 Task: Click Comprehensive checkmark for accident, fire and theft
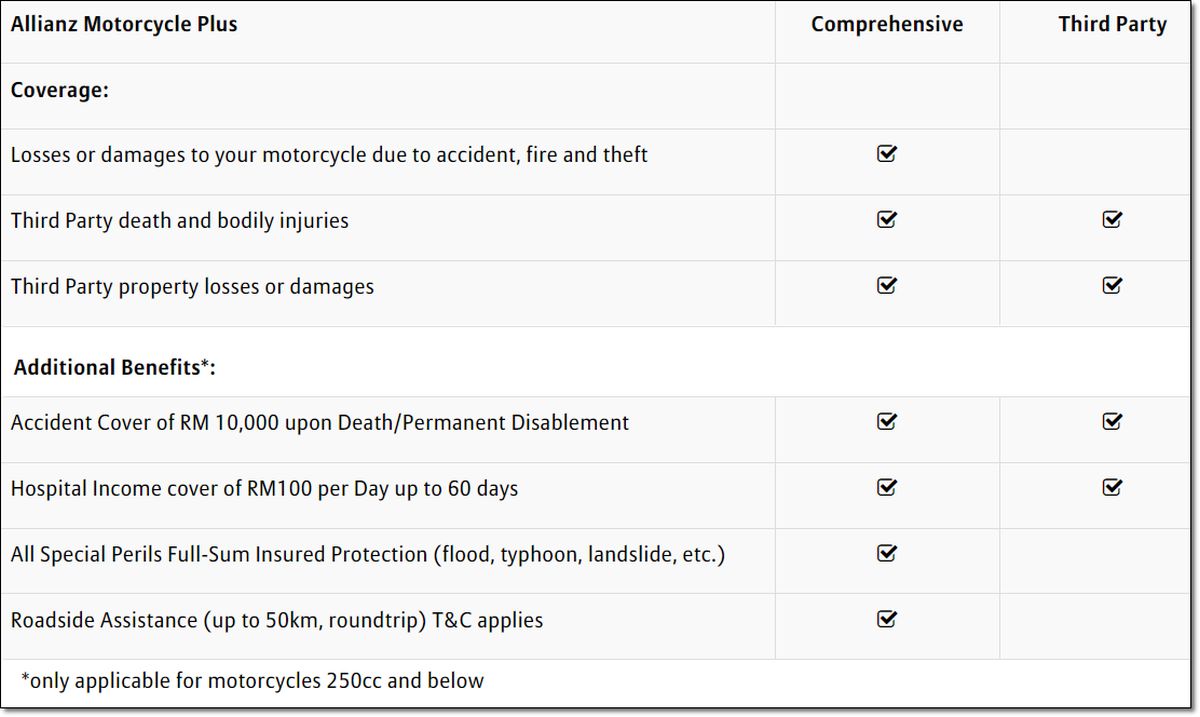coord(886,154)
